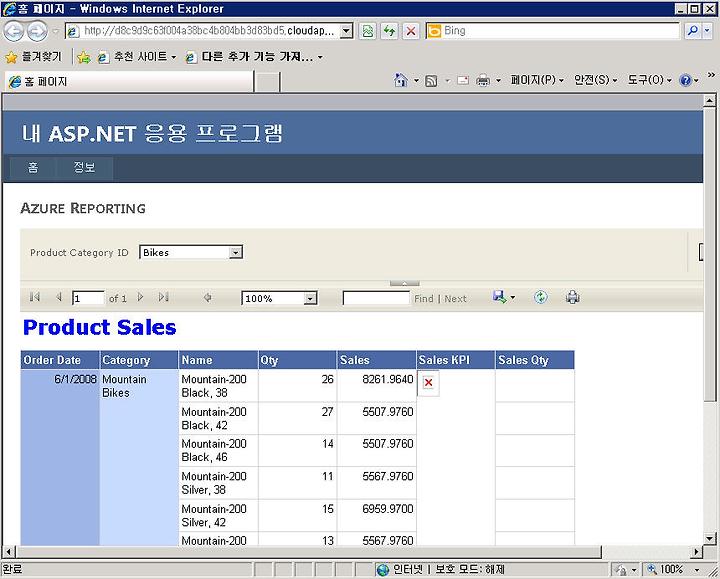Image resolution: width=720 pixels, height=579 pixels.
Task: Print the report using viewer printer icon
Action: [573, 297]
